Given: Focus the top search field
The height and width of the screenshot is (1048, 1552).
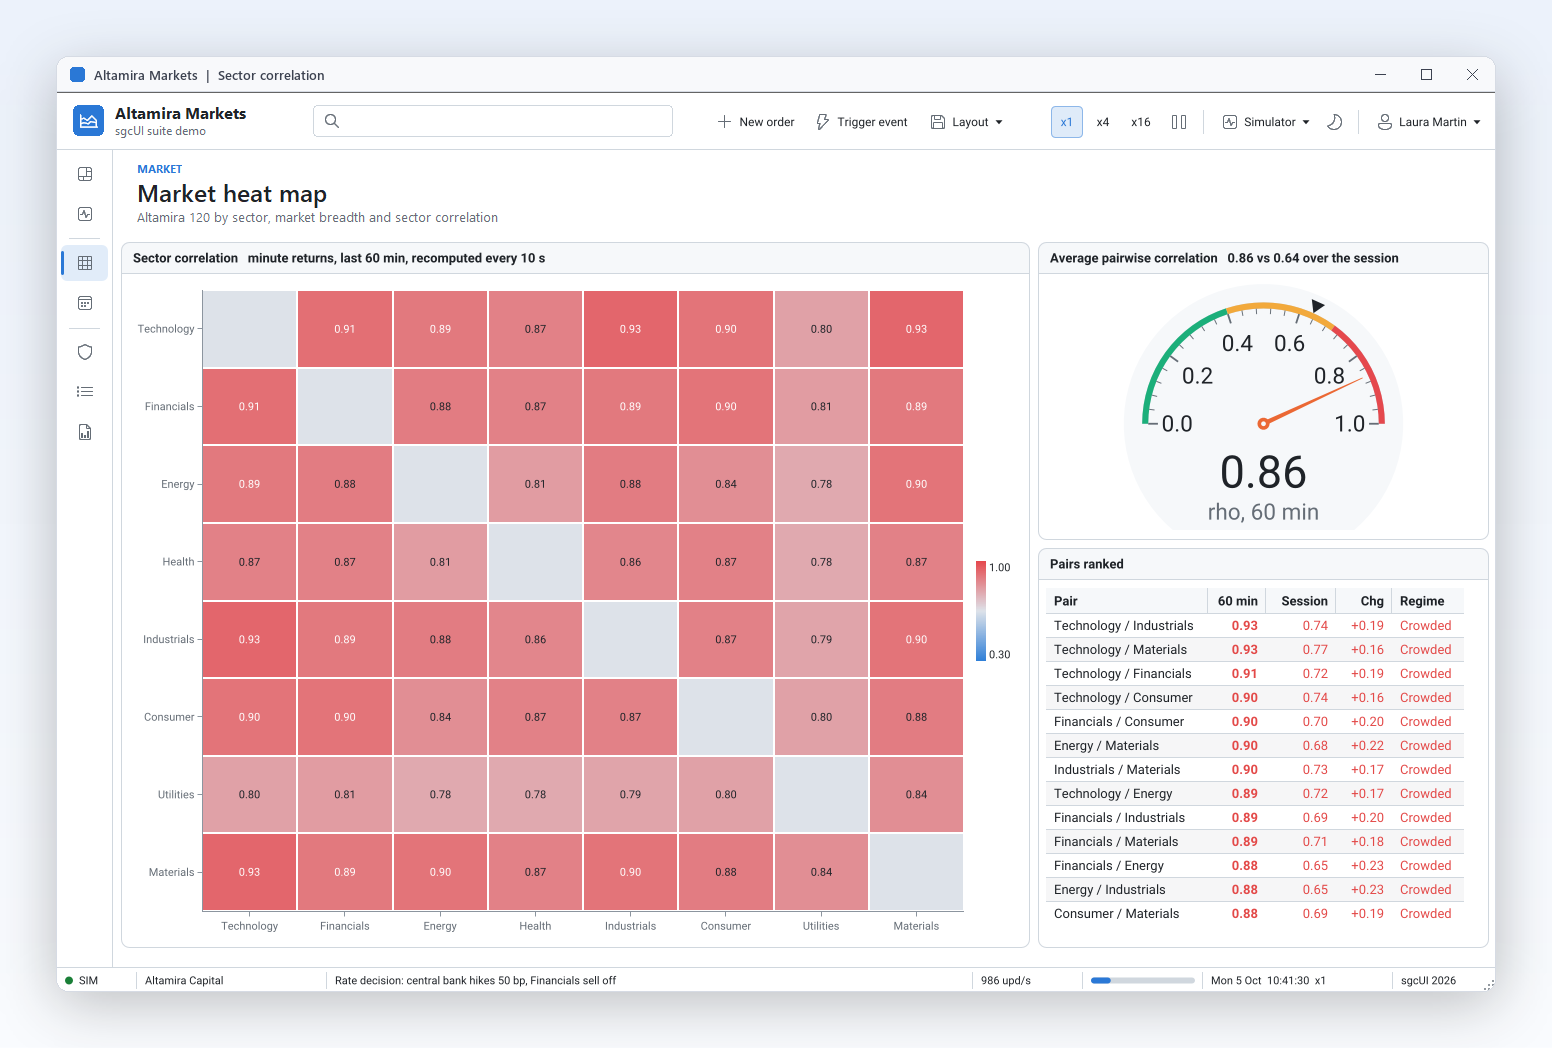Looking at the screenshot, I should tap(493, 121).
